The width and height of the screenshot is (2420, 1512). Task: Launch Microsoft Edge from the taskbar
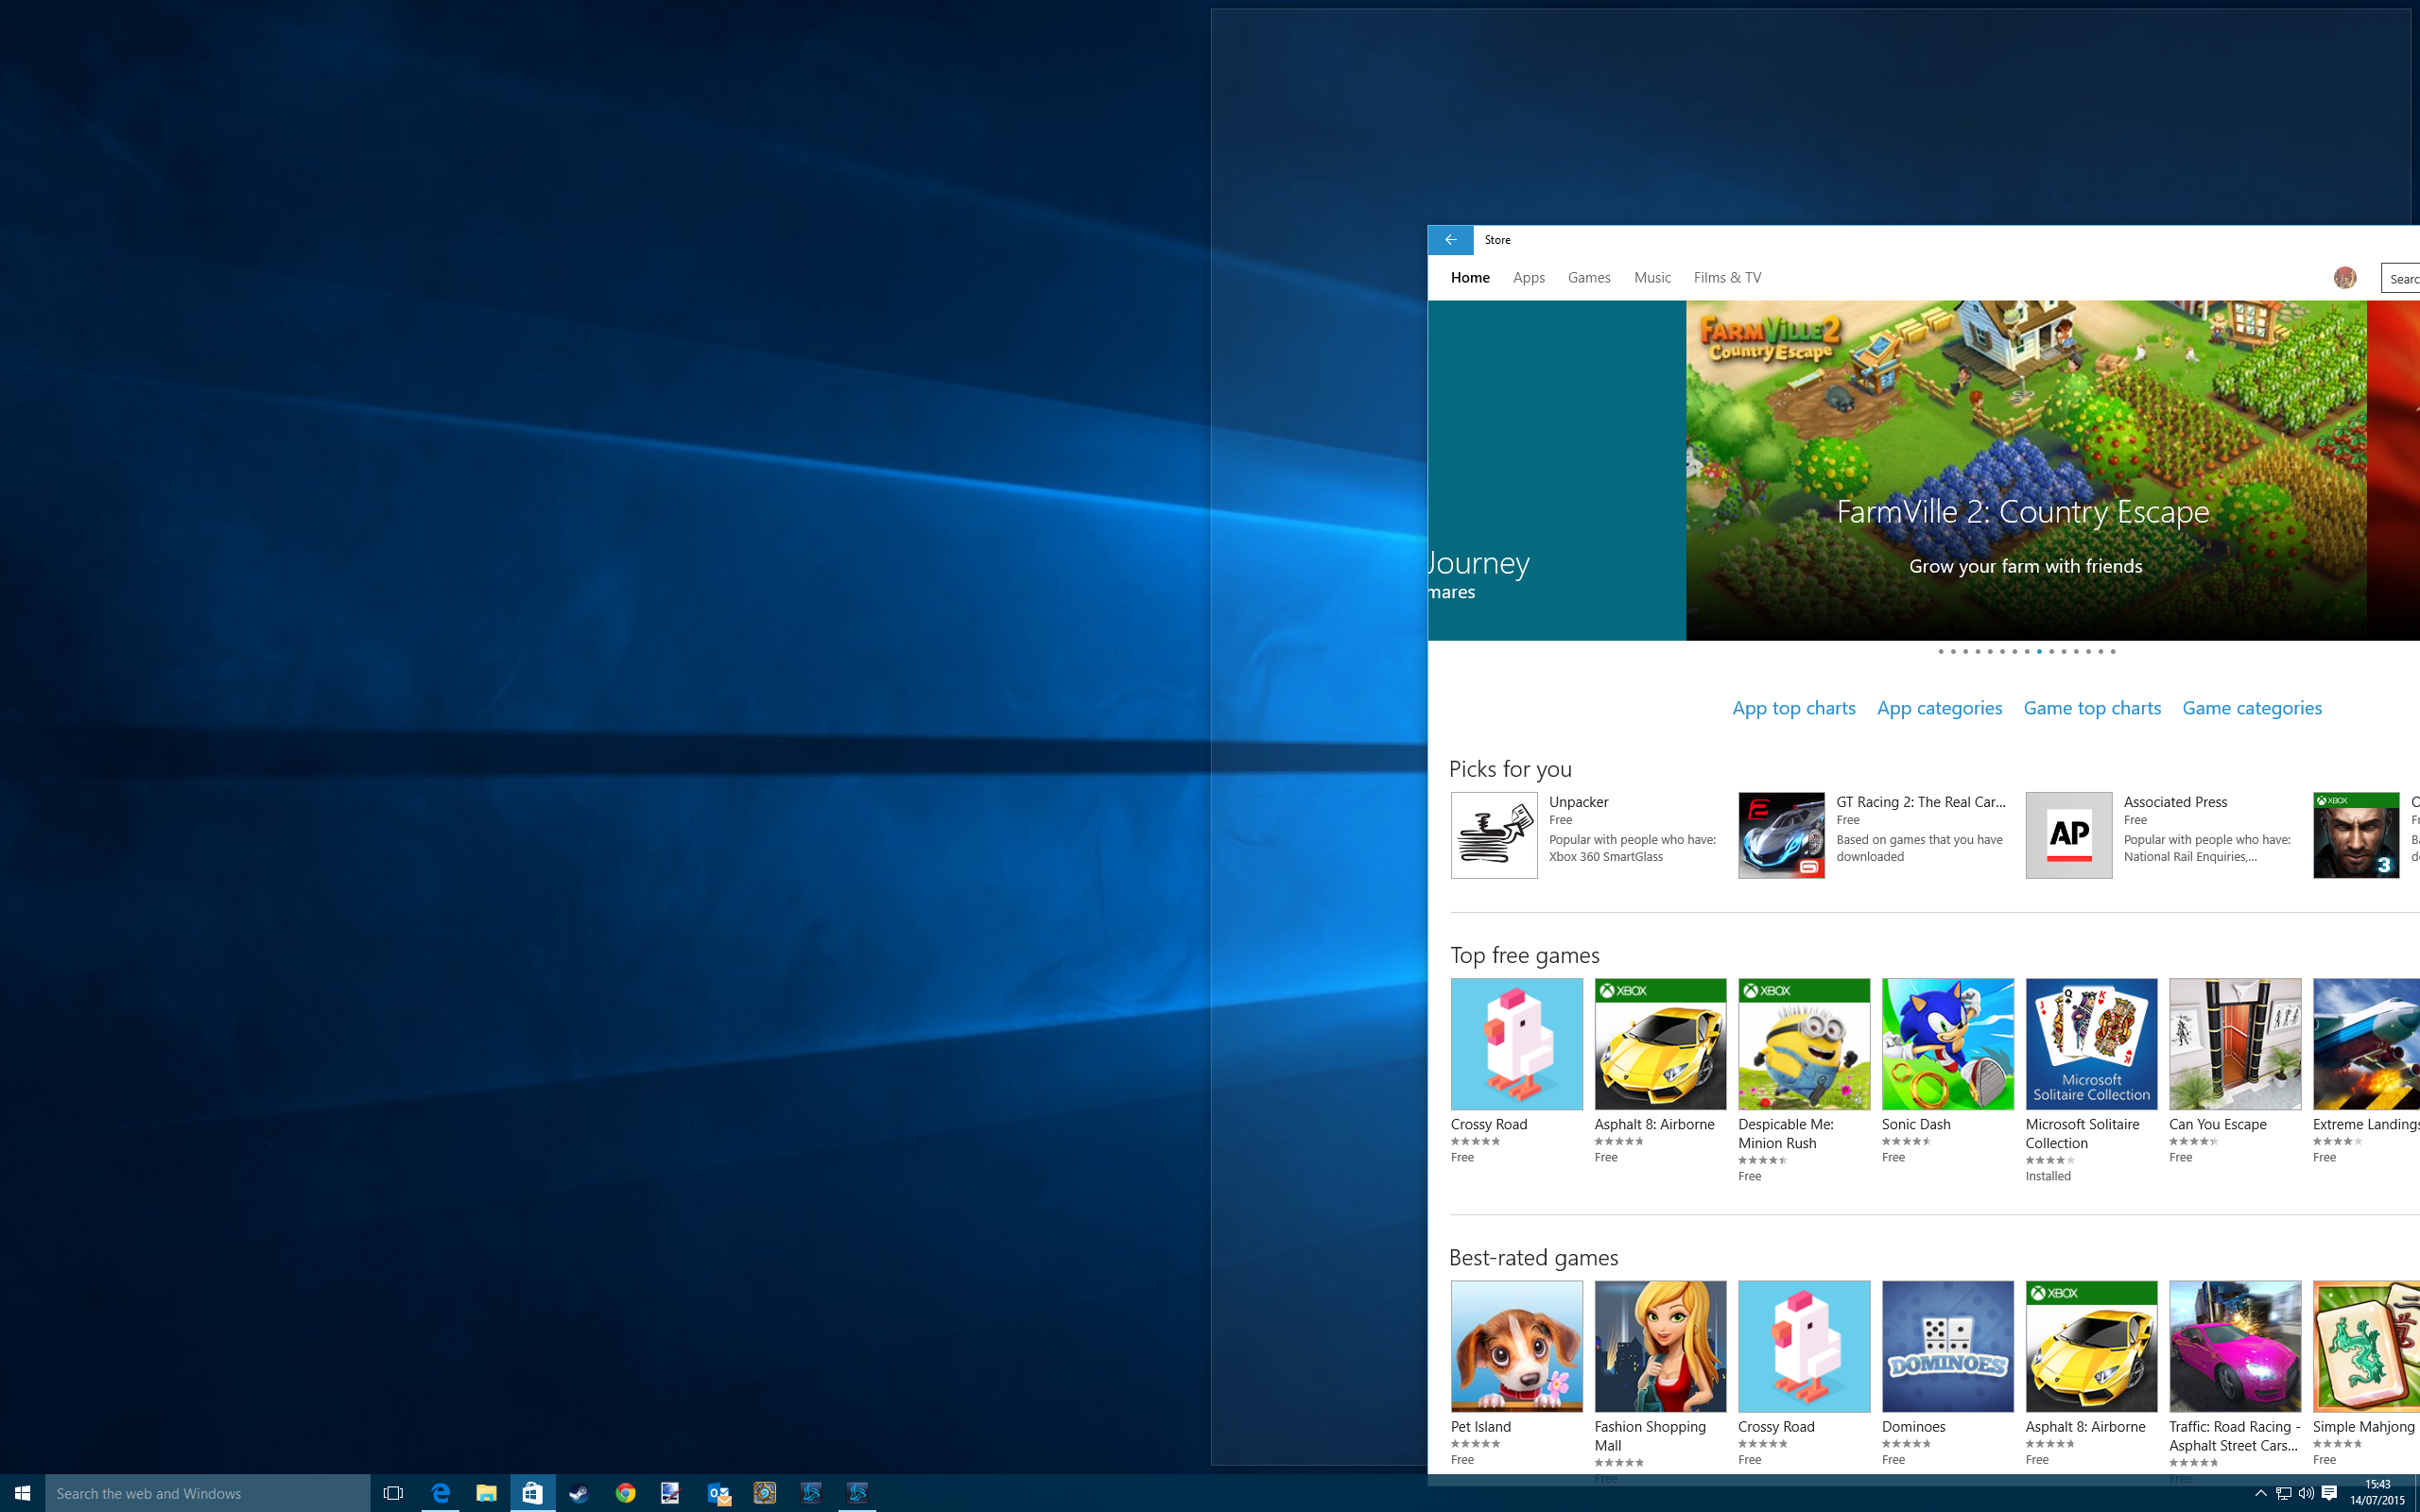coord(440,1493)
